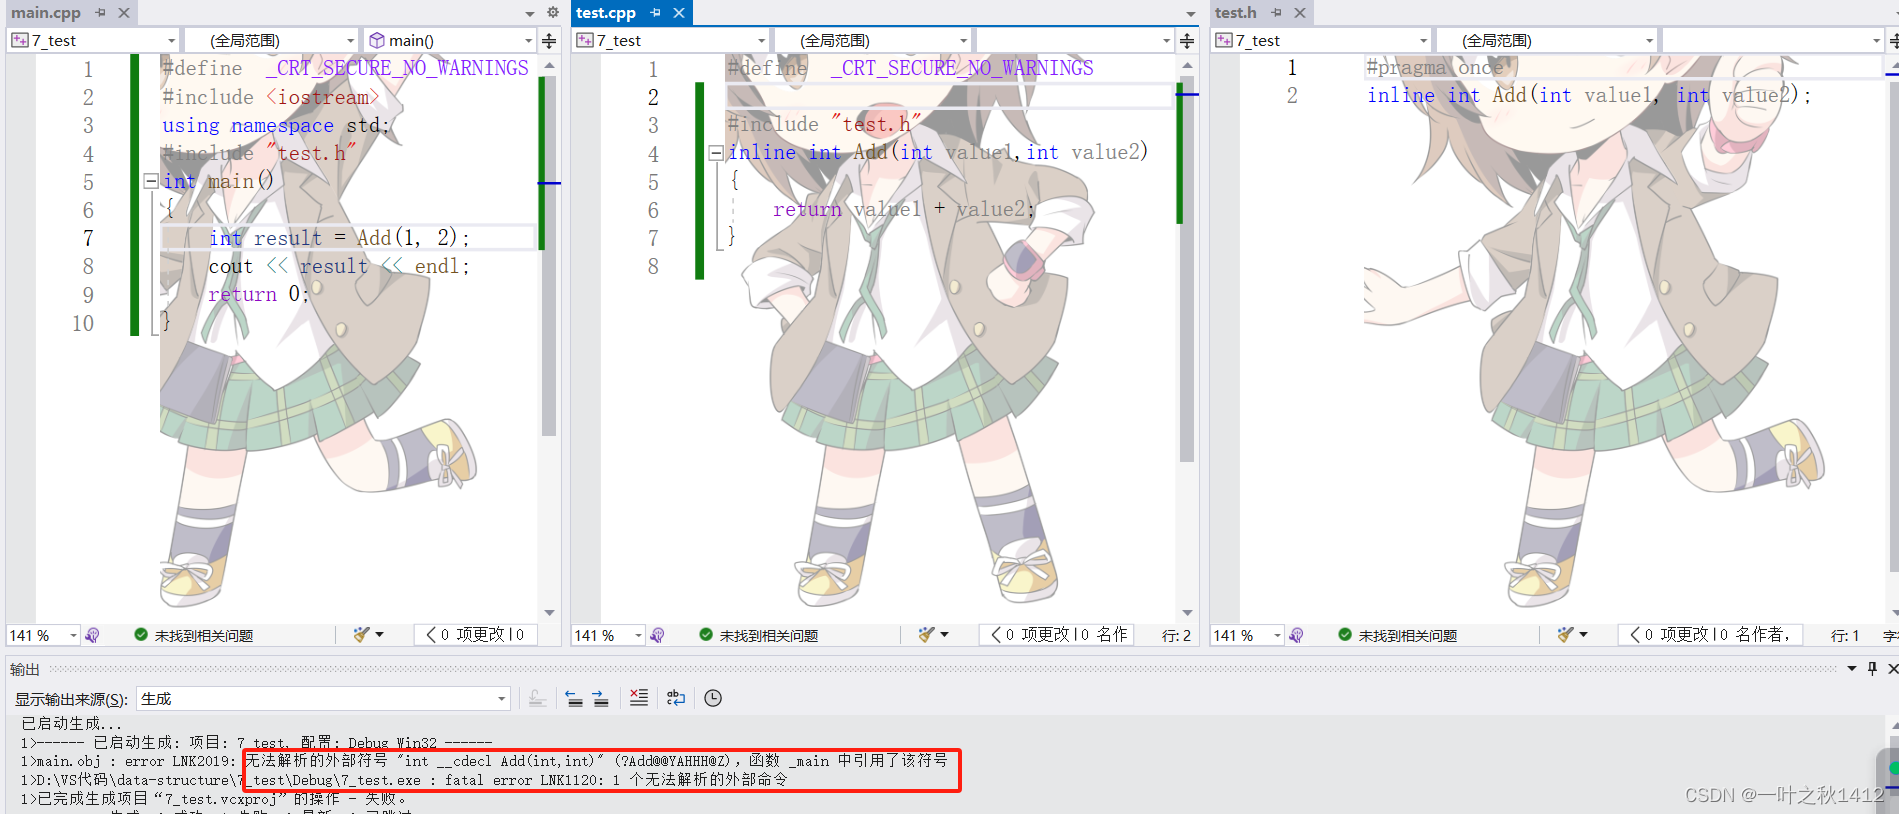
Task: Pin the test.h tab
Action: pos(1276,13)
